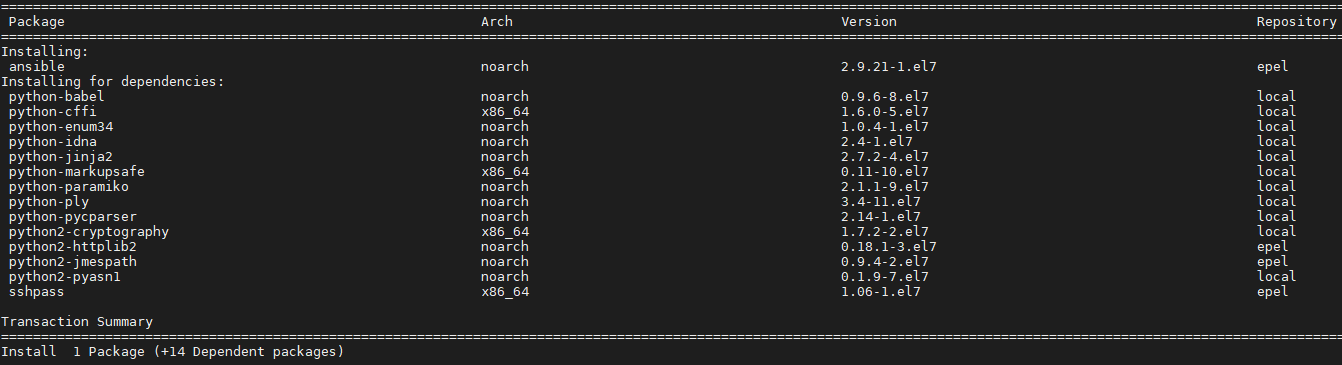
Task: Click python-markupsafe in the list
Action: click(x=77, y=172)
